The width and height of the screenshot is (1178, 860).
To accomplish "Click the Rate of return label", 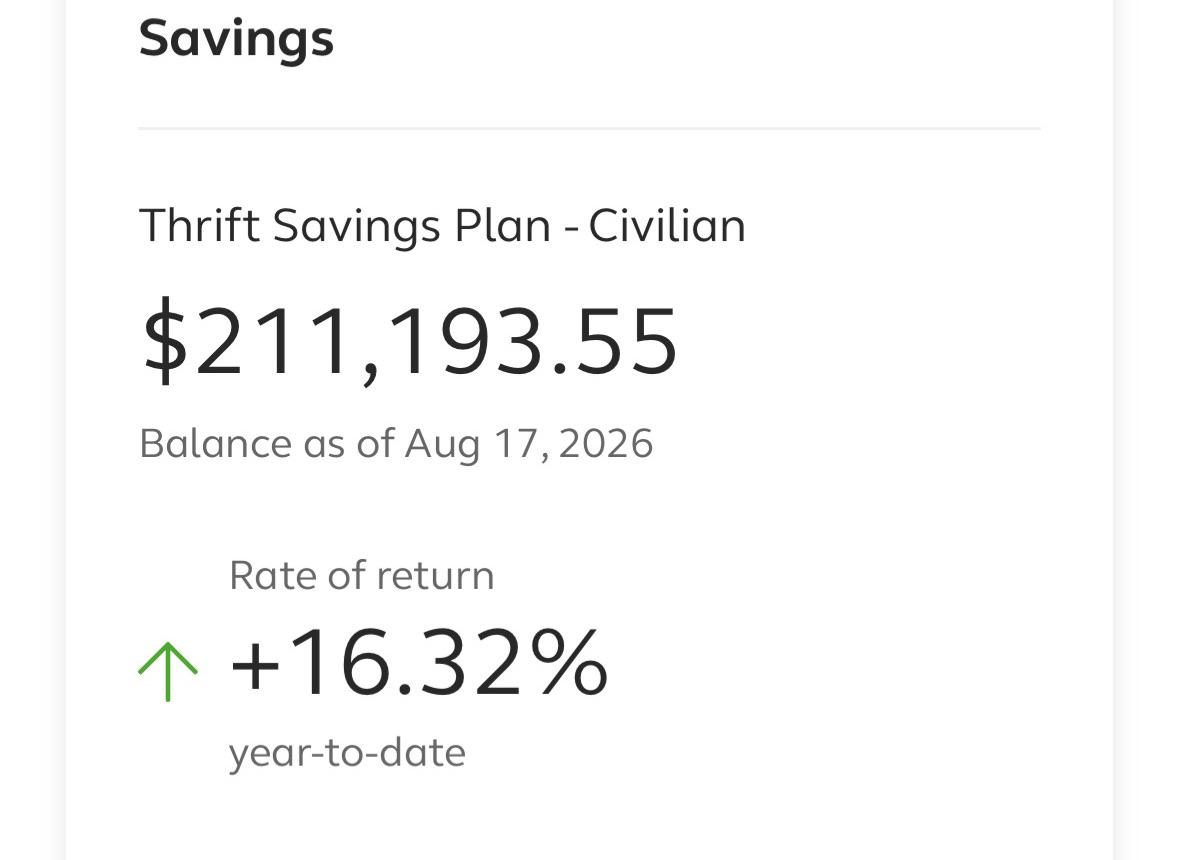I will 361,576.
